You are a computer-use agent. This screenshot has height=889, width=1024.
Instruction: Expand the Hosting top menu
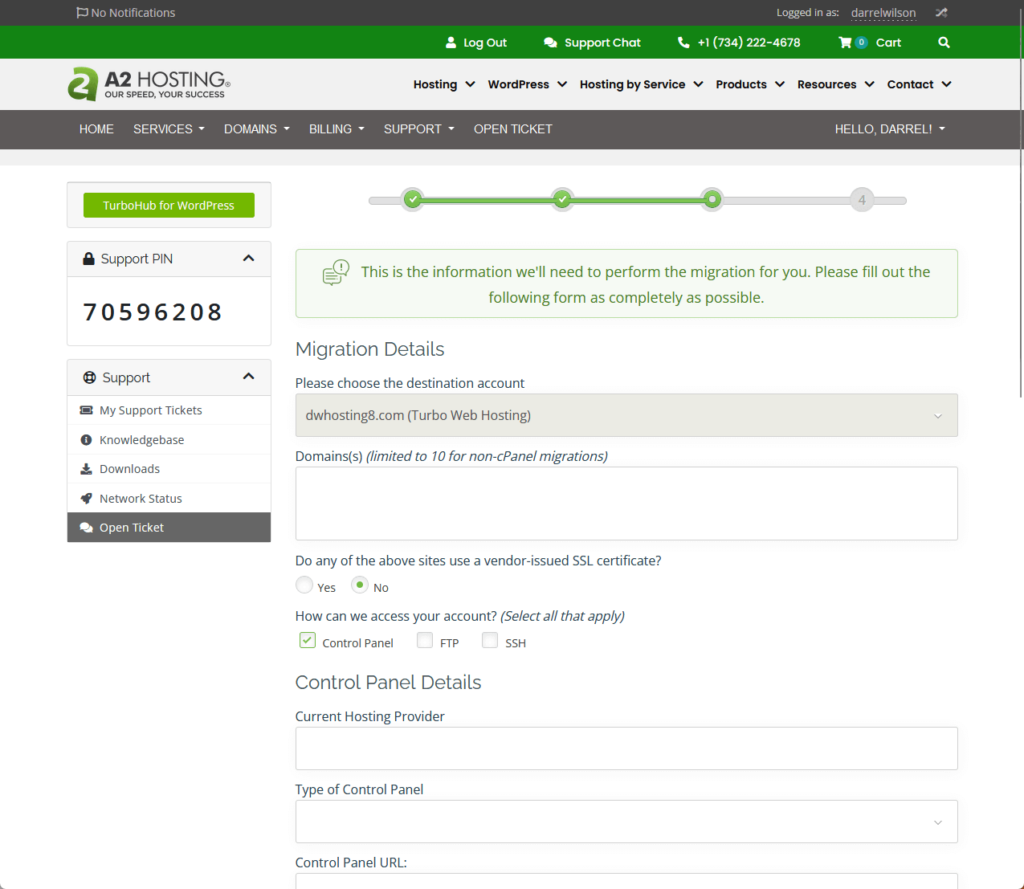(x=444, y=84)
